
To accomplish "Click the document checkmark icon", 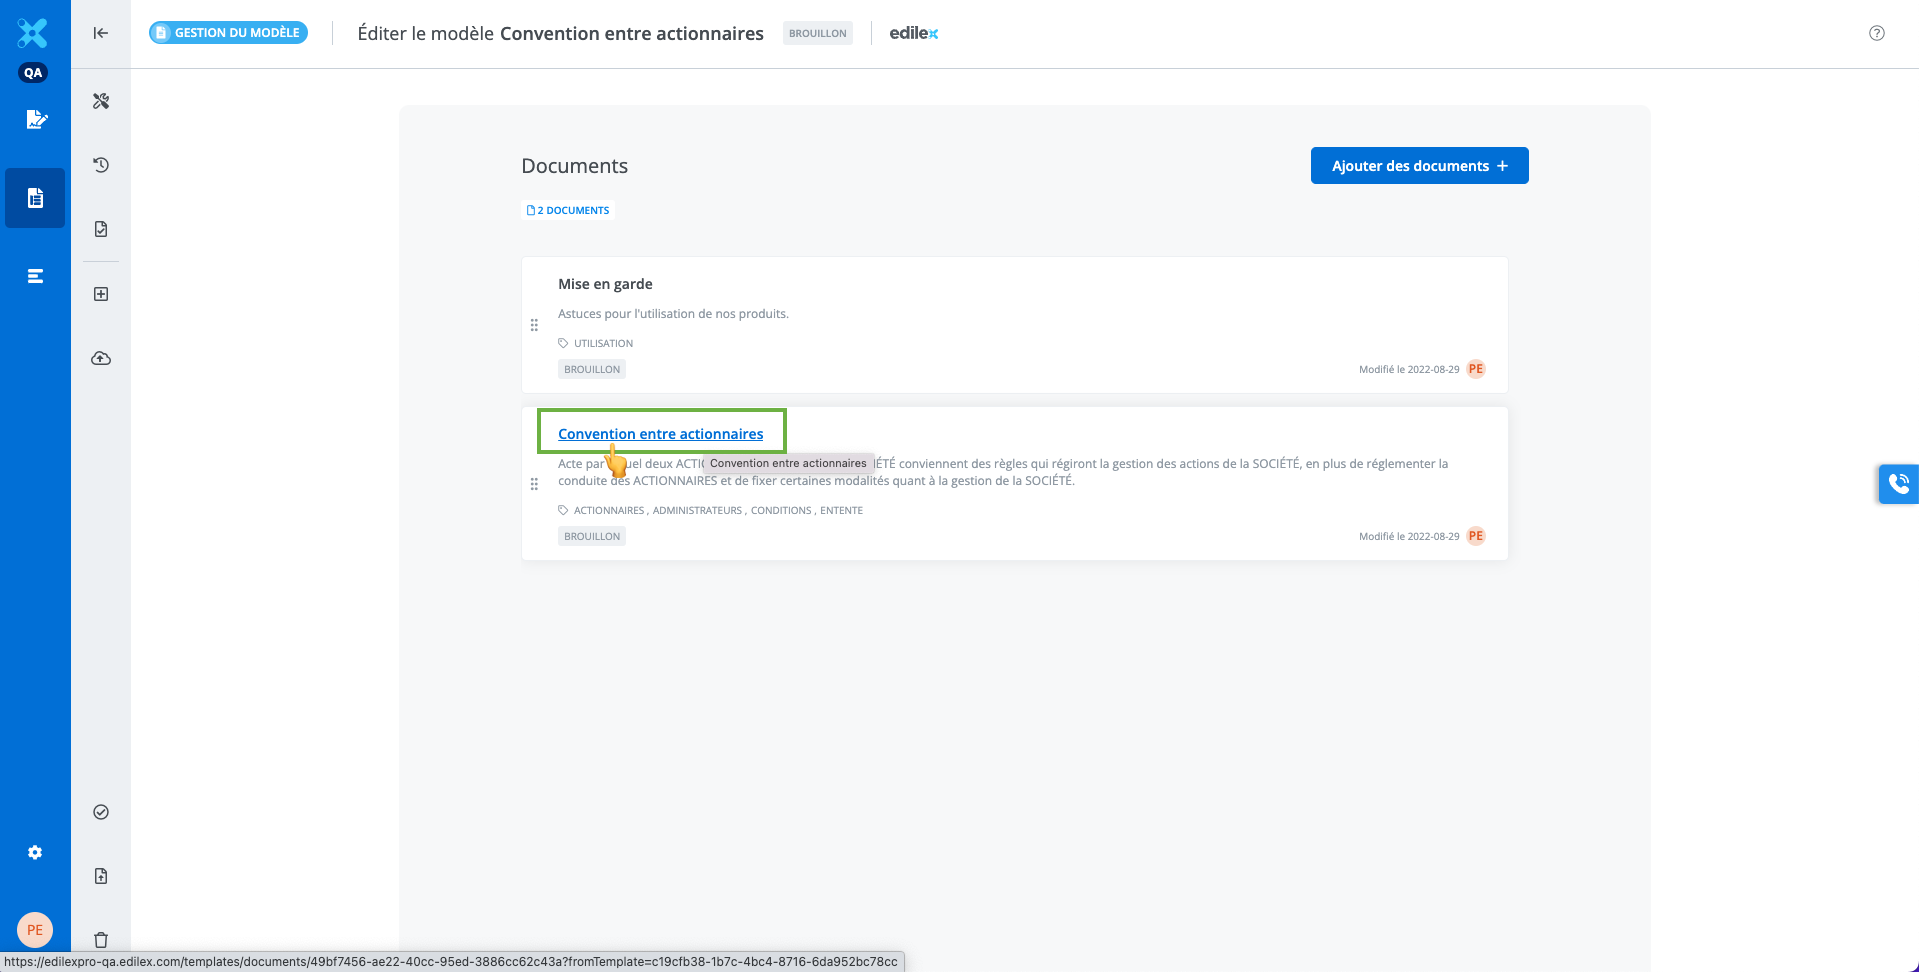I will (101, 229).
